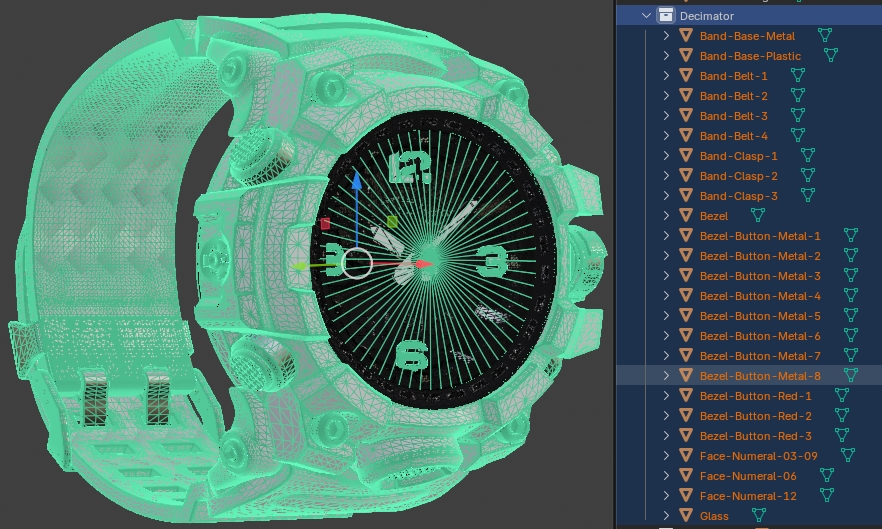882x529 pixels.
Task: Click the mesh data icon beside Bezel-Button-Red-2
Action: click(842, 415)
